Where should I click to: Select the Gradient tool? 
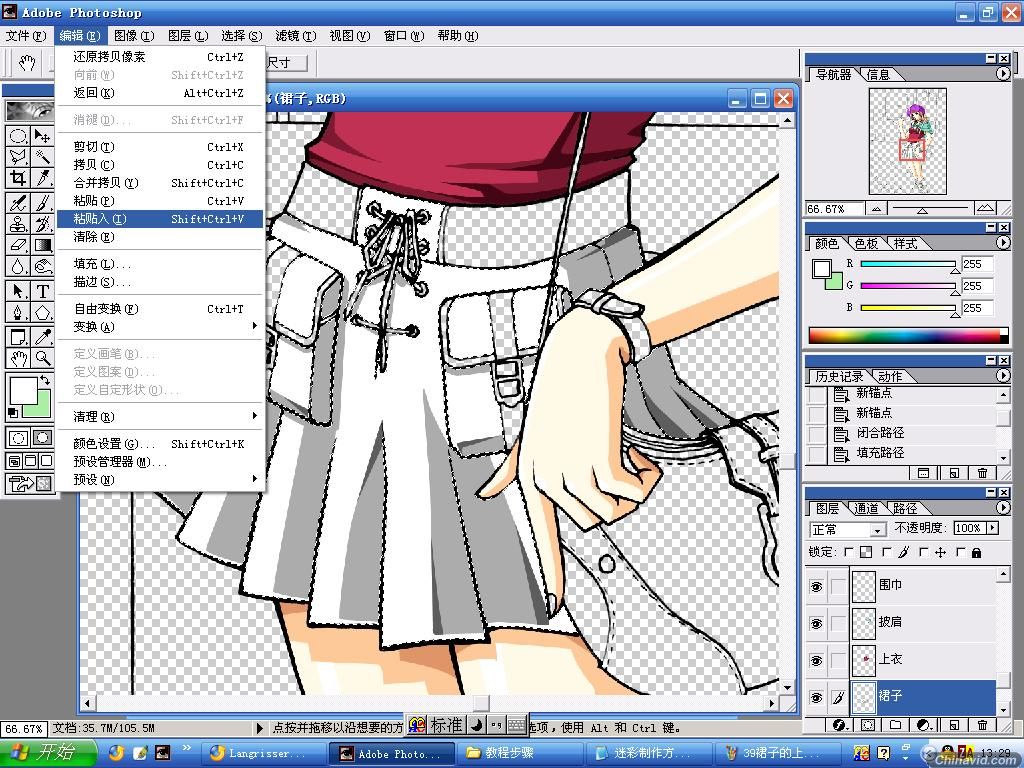[x=42, y=246]
